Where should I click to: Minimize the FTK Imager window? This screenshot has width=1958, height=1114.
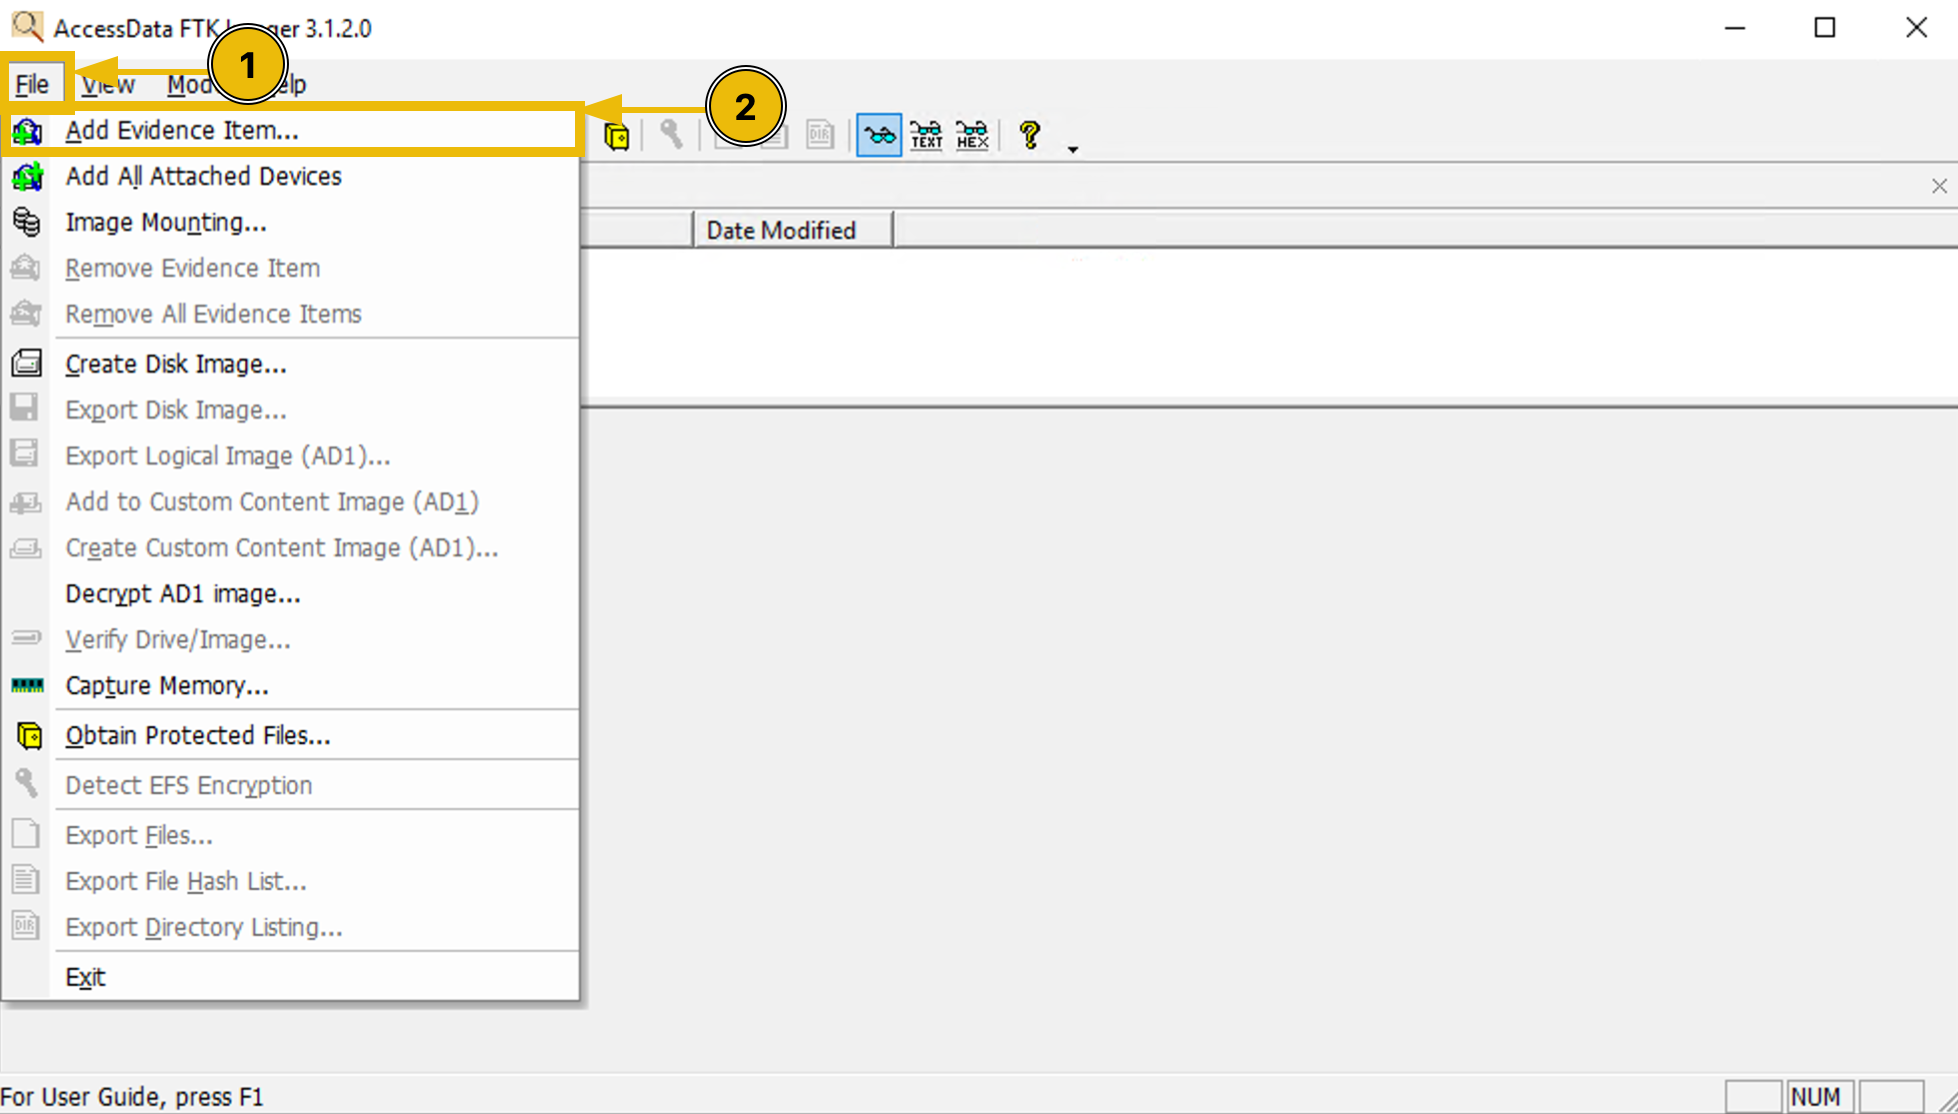1735,27
